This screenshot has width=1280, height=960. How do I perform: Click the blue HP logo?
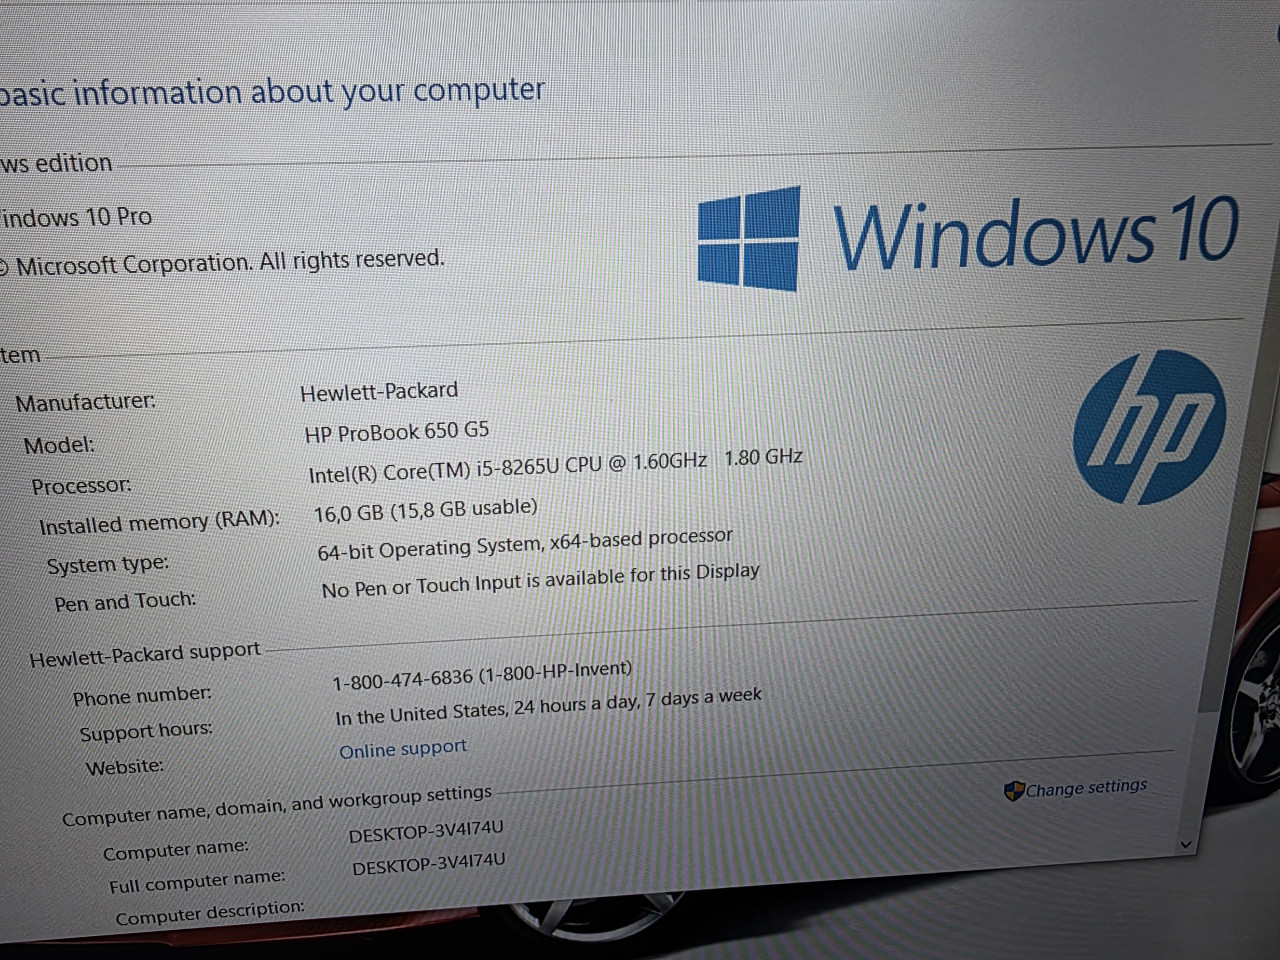[x=1149, y=428]
